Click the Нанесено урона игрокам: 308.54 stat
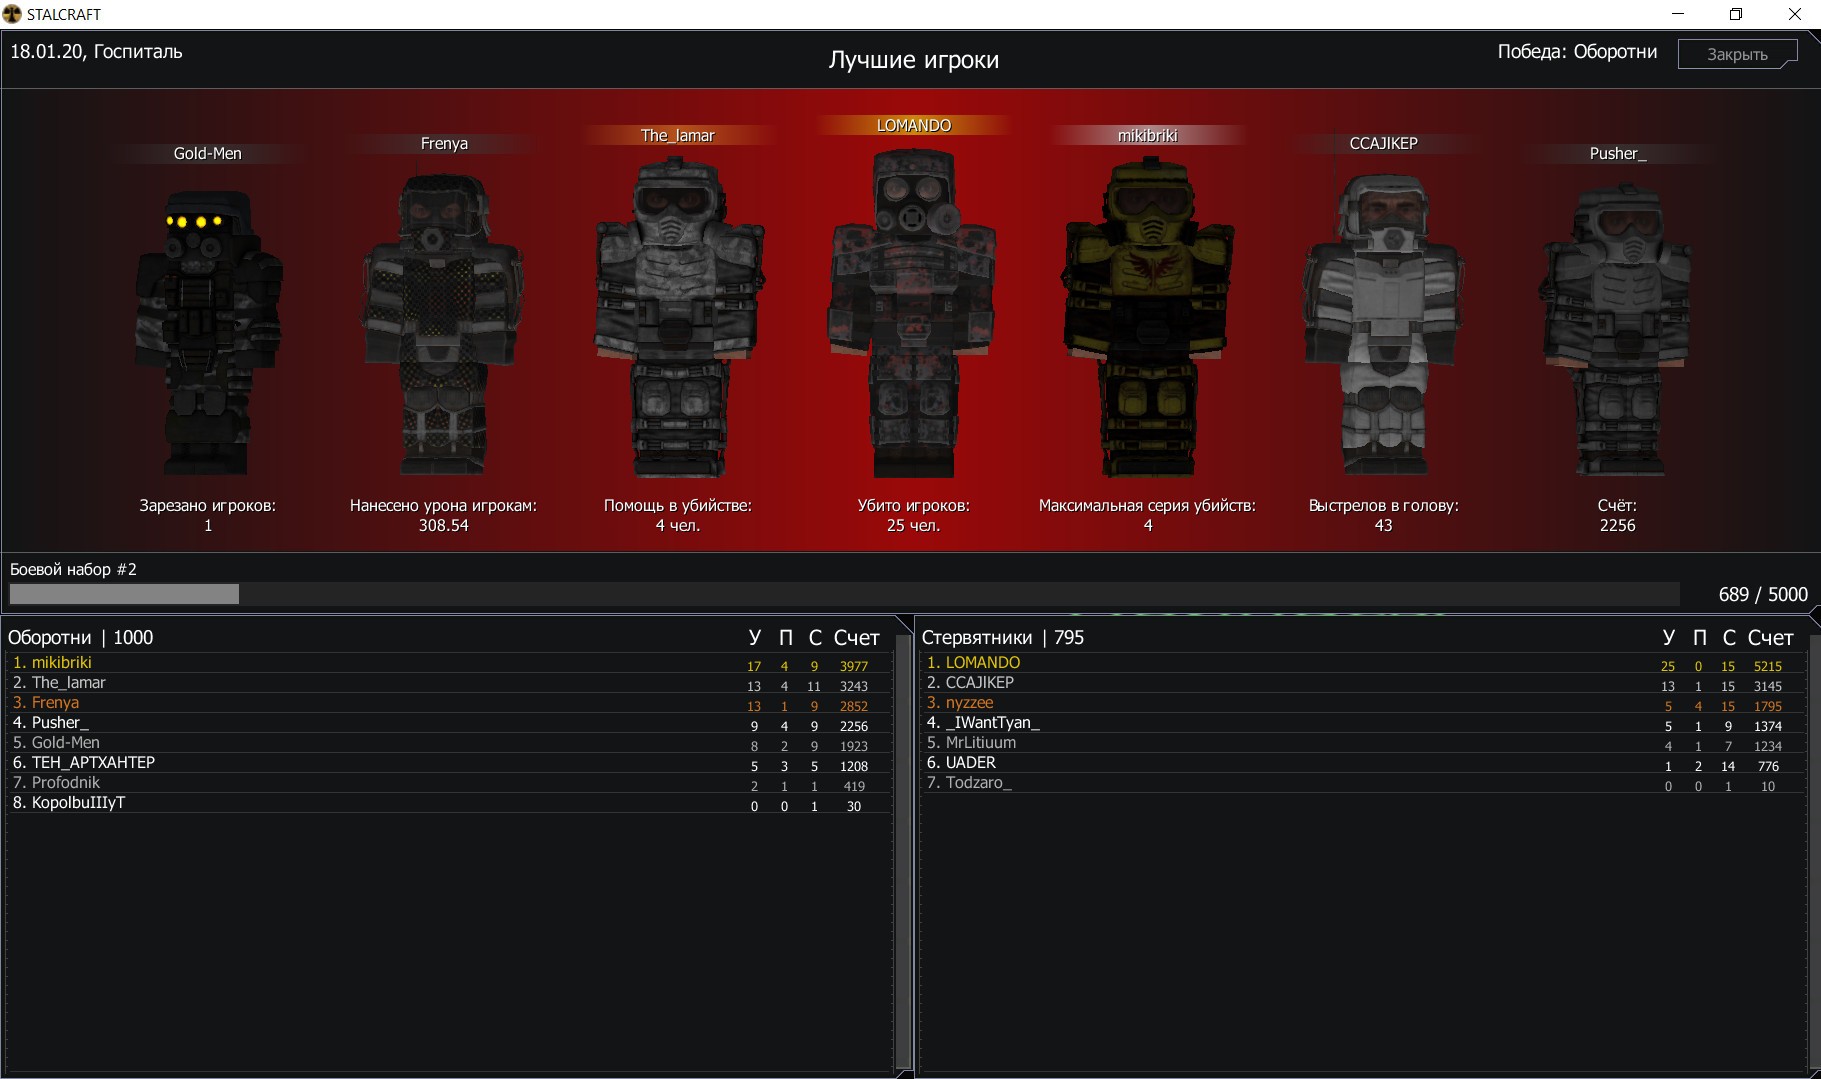 point(443,515)
